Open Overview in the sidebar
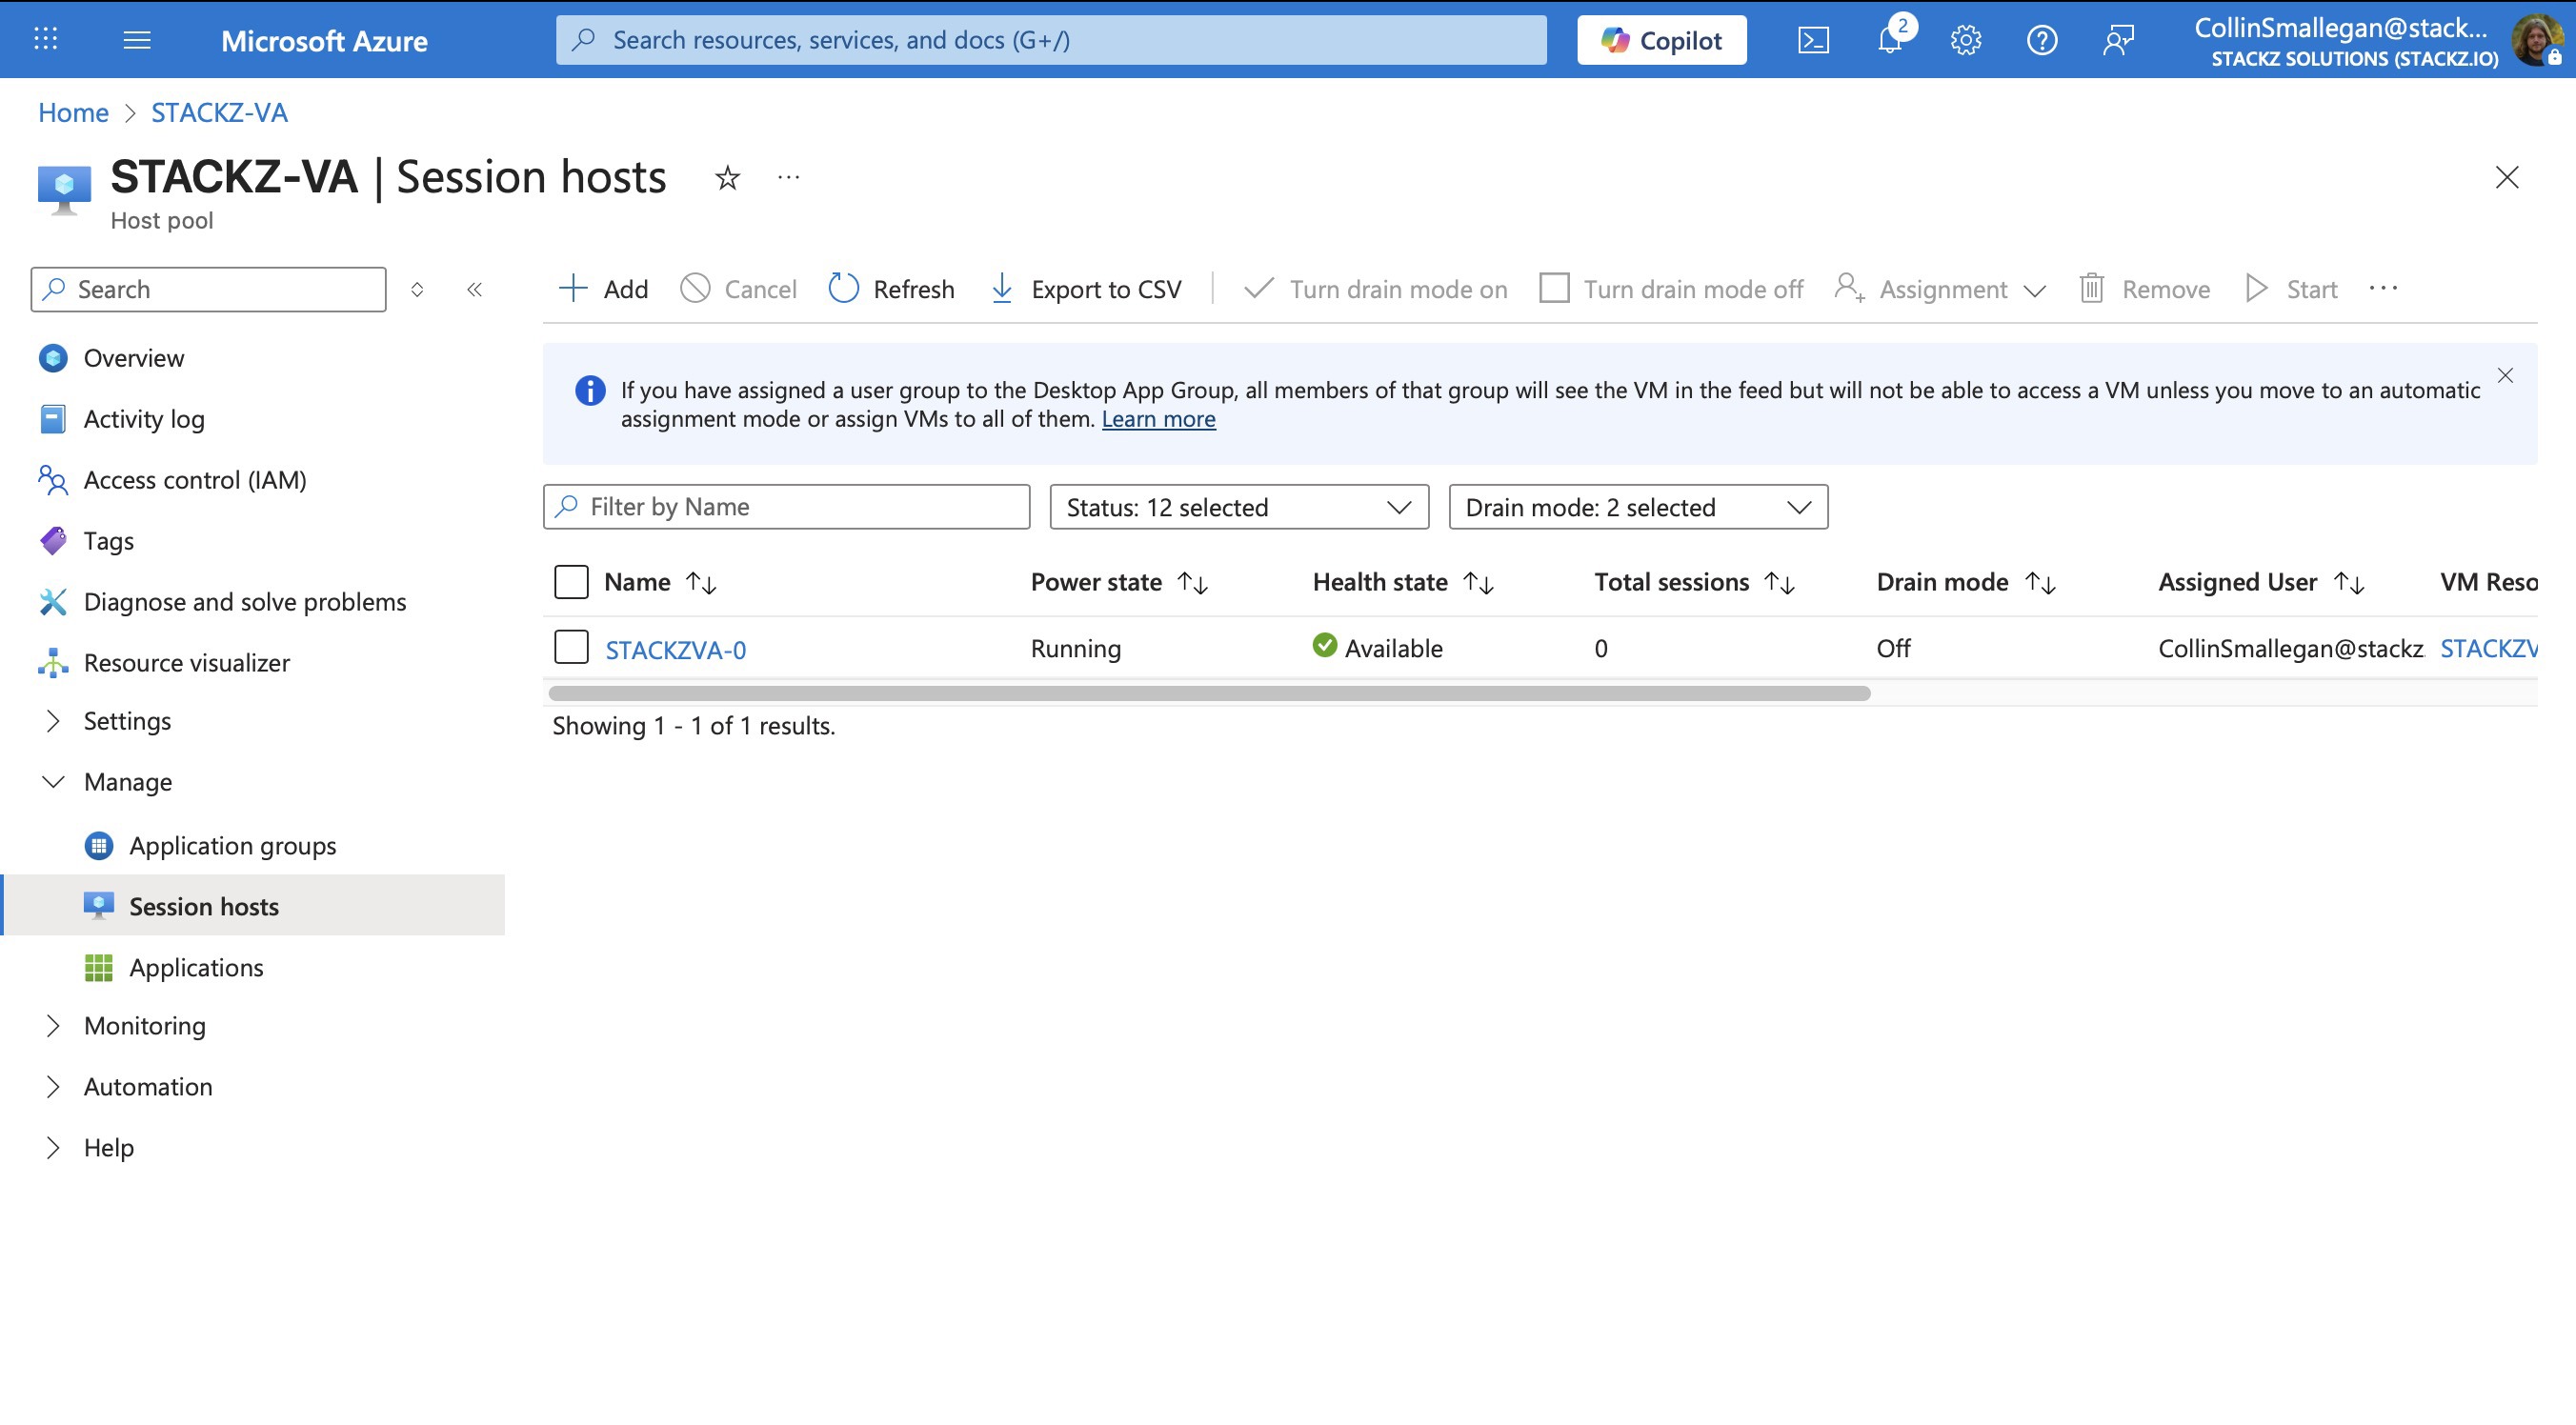2576x1425 pixels. (x=133, y=358)
